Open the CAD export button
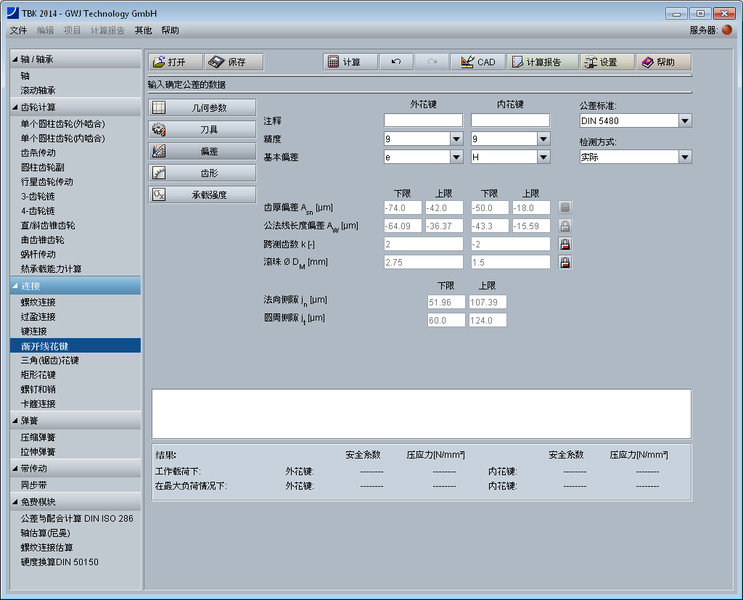 tap(476, 62)
